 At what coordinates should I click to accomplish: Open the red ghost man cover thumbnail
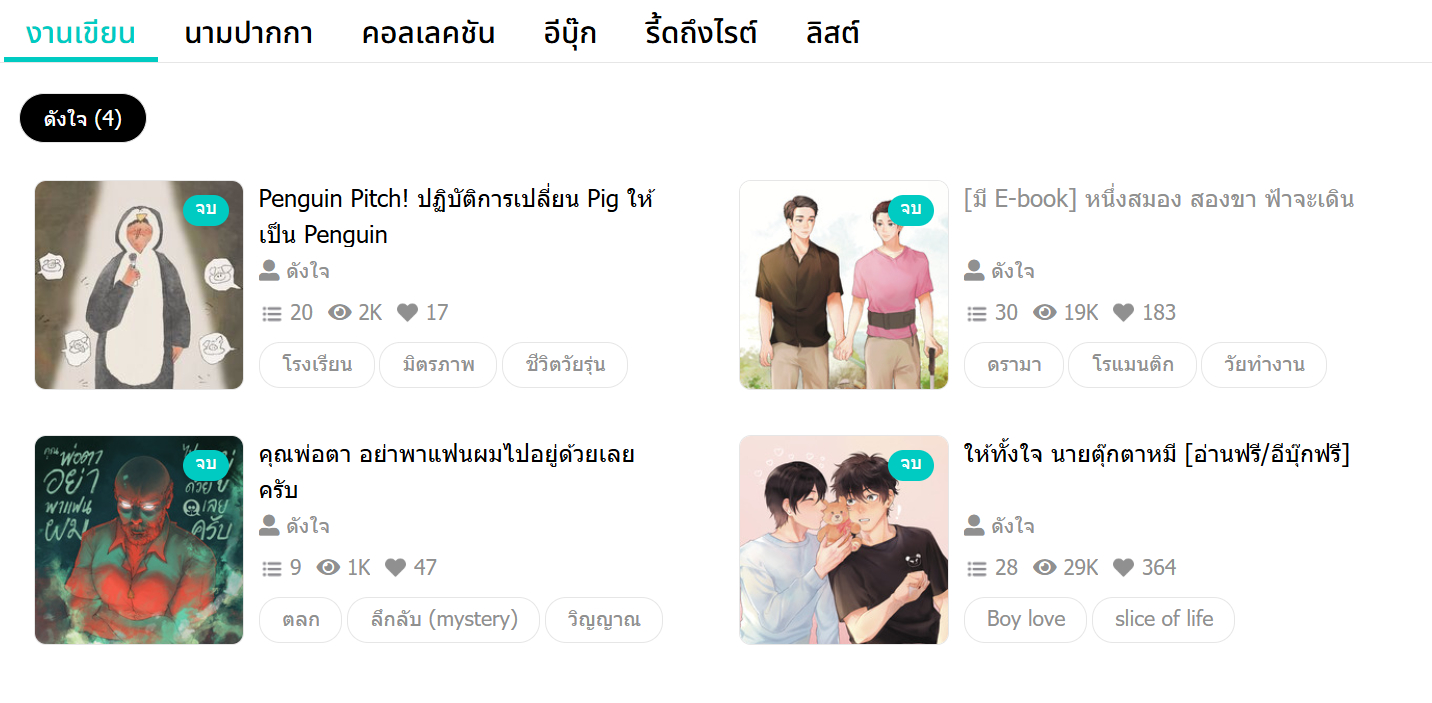139,540
